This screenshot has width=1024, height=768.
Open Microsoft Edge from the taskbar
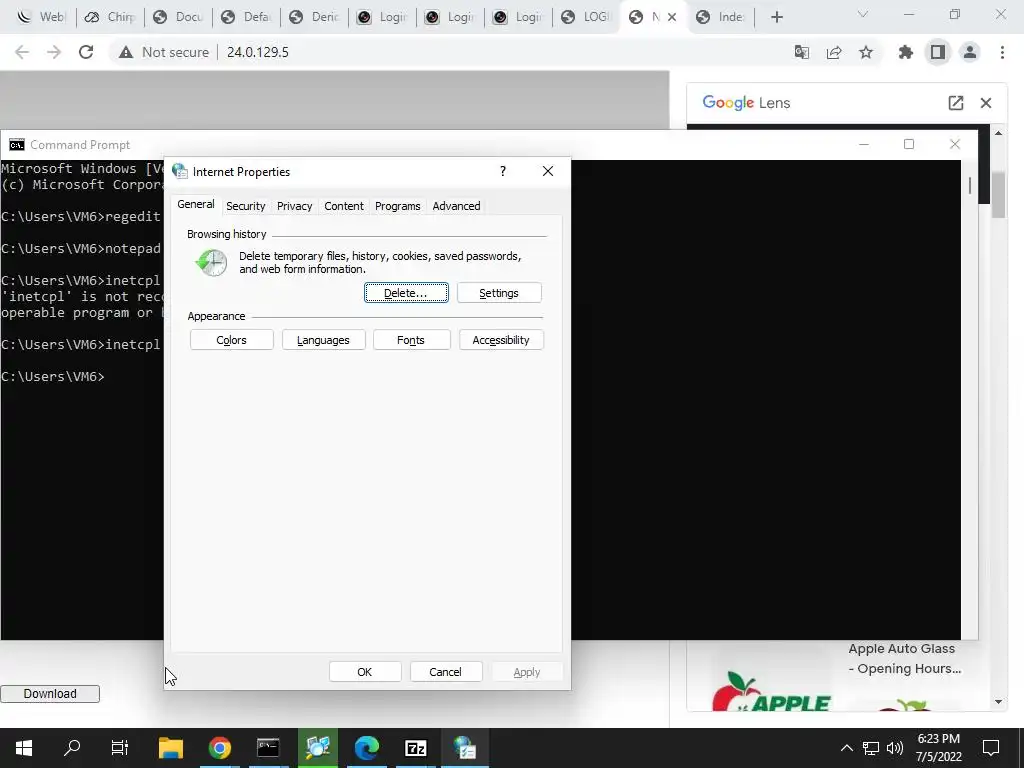(367, 748)
